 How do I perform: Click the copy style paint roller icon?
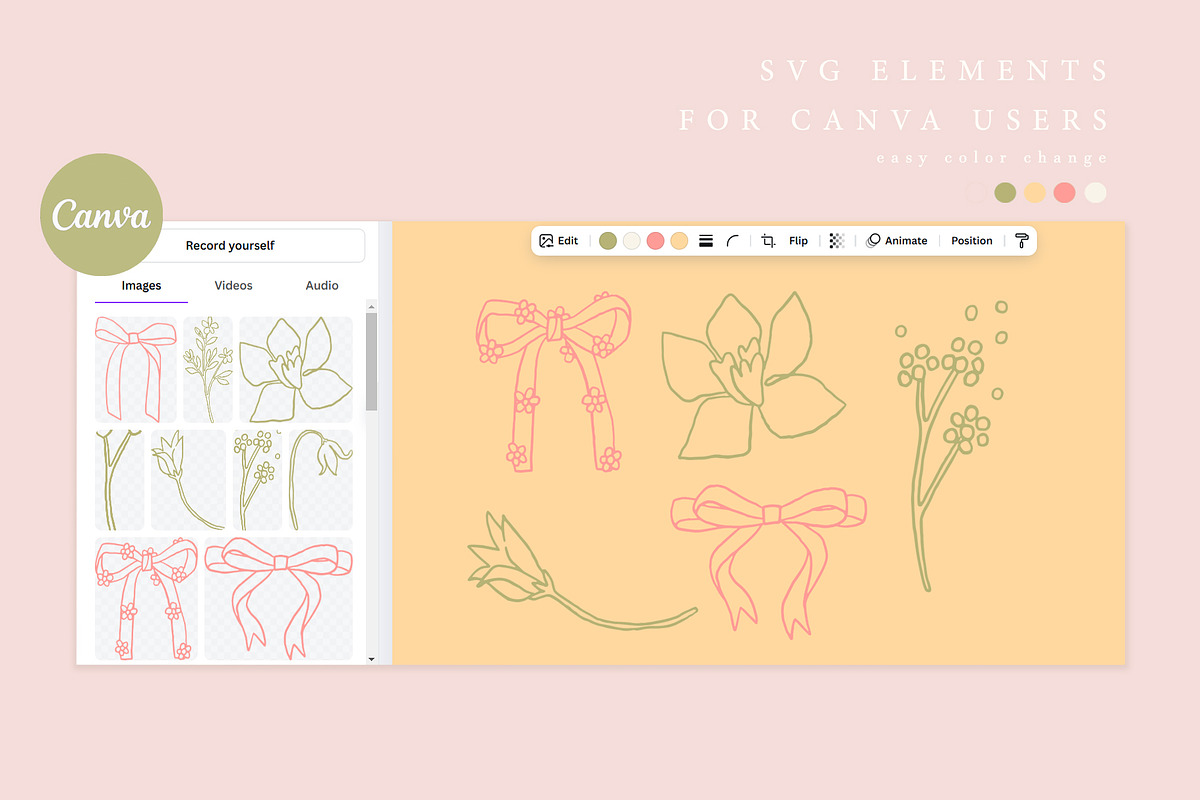(x=1021, y=241)
